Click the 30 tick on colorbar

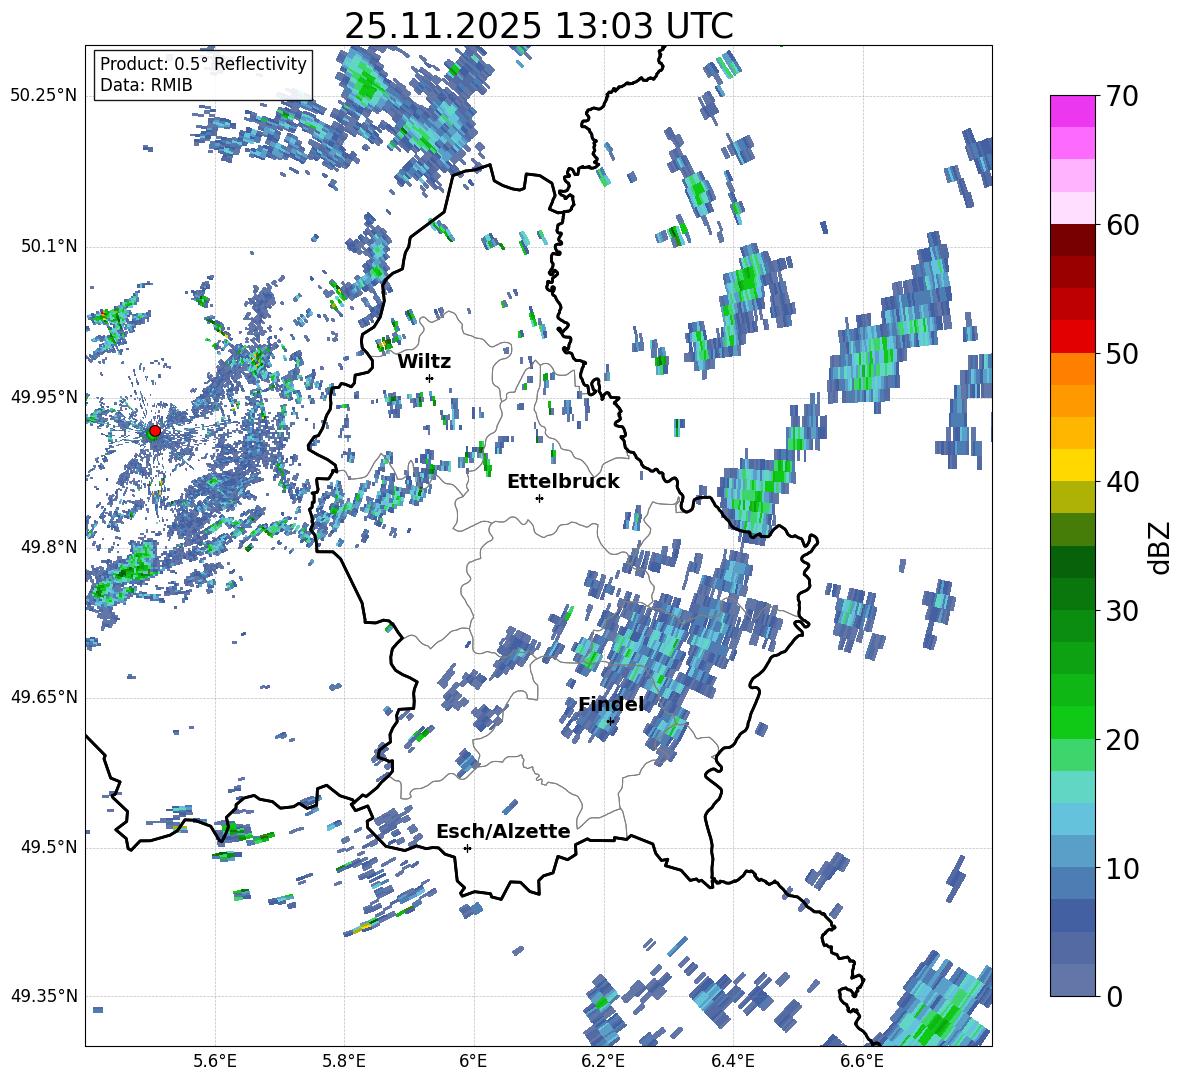pos(1121,611)
